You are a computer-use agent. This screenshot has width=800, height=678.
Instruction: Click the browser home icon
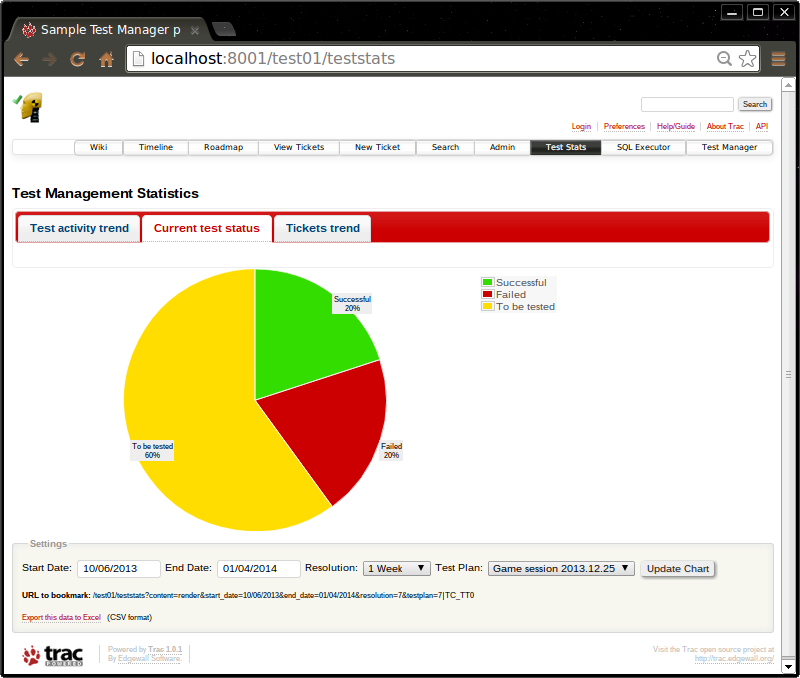pos(105,59)
